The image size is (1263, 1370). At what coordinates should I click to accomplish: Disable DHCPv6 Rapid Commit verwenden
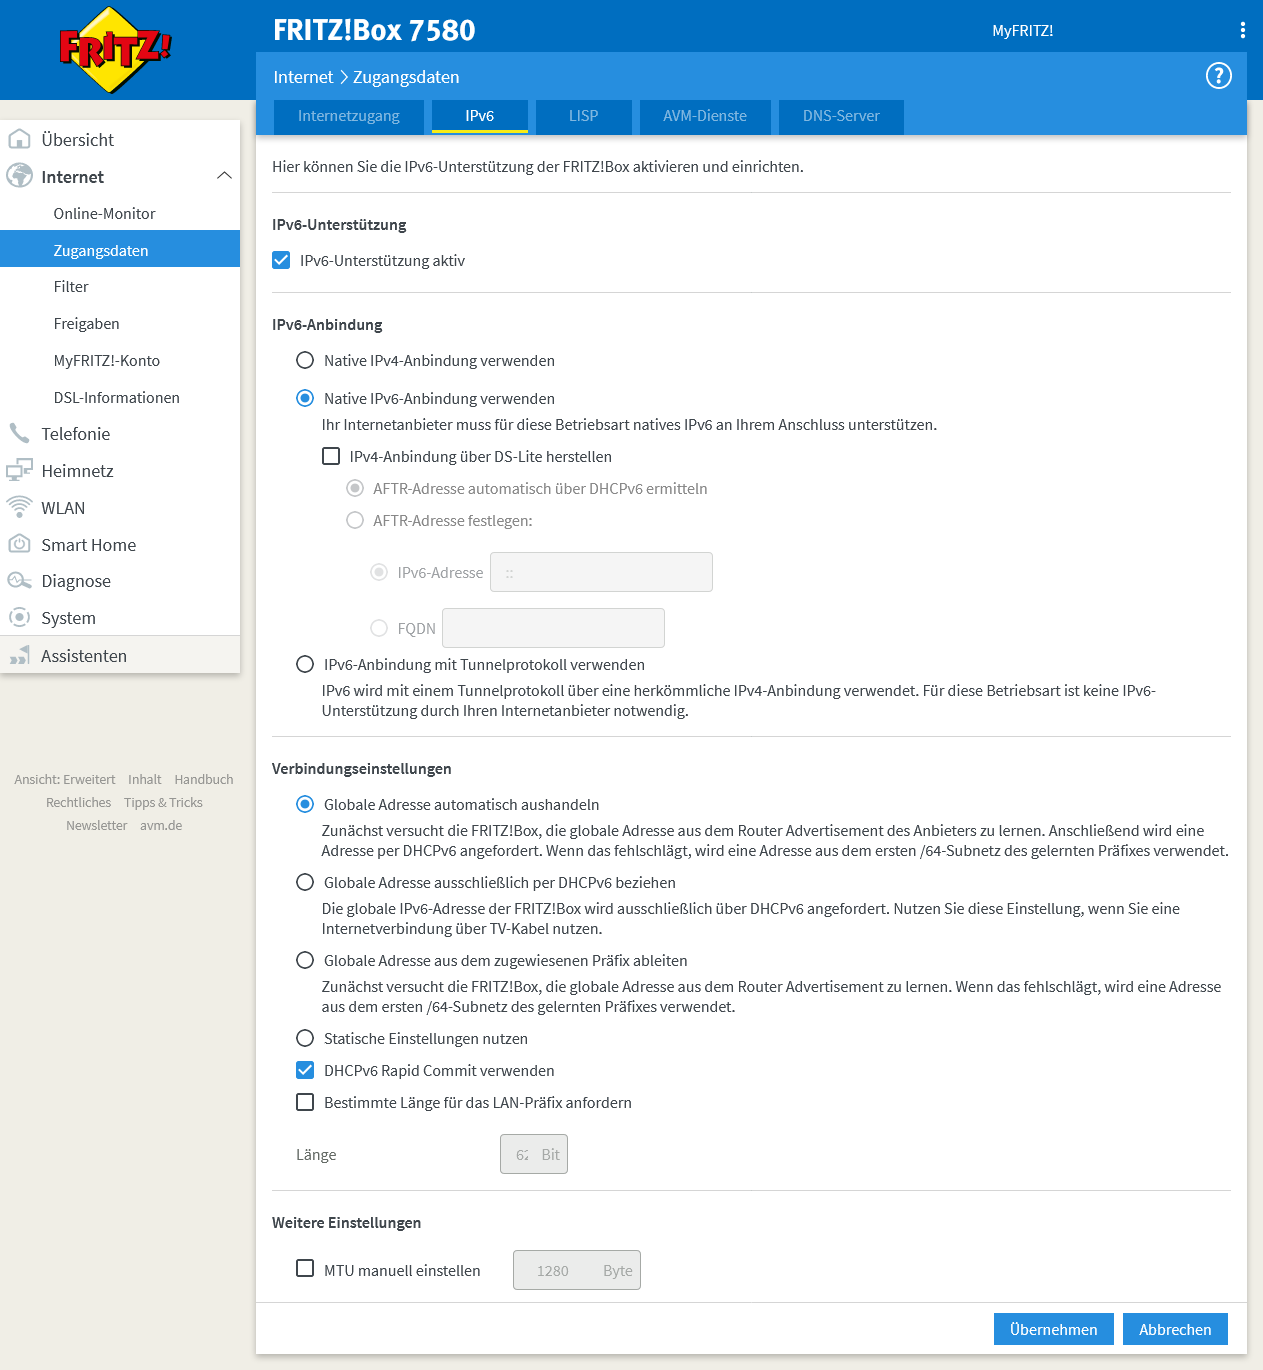click(305, 1070)
